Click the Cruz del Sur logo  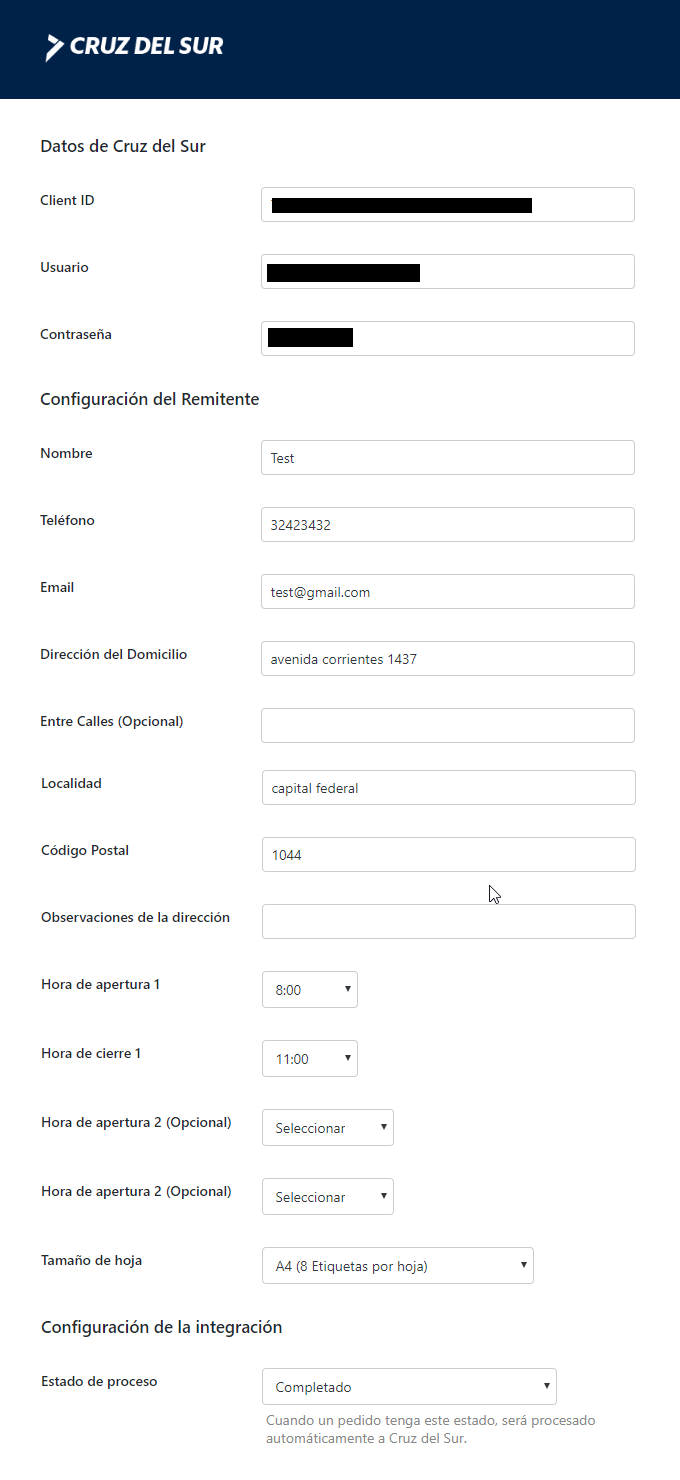pos(135,46)
